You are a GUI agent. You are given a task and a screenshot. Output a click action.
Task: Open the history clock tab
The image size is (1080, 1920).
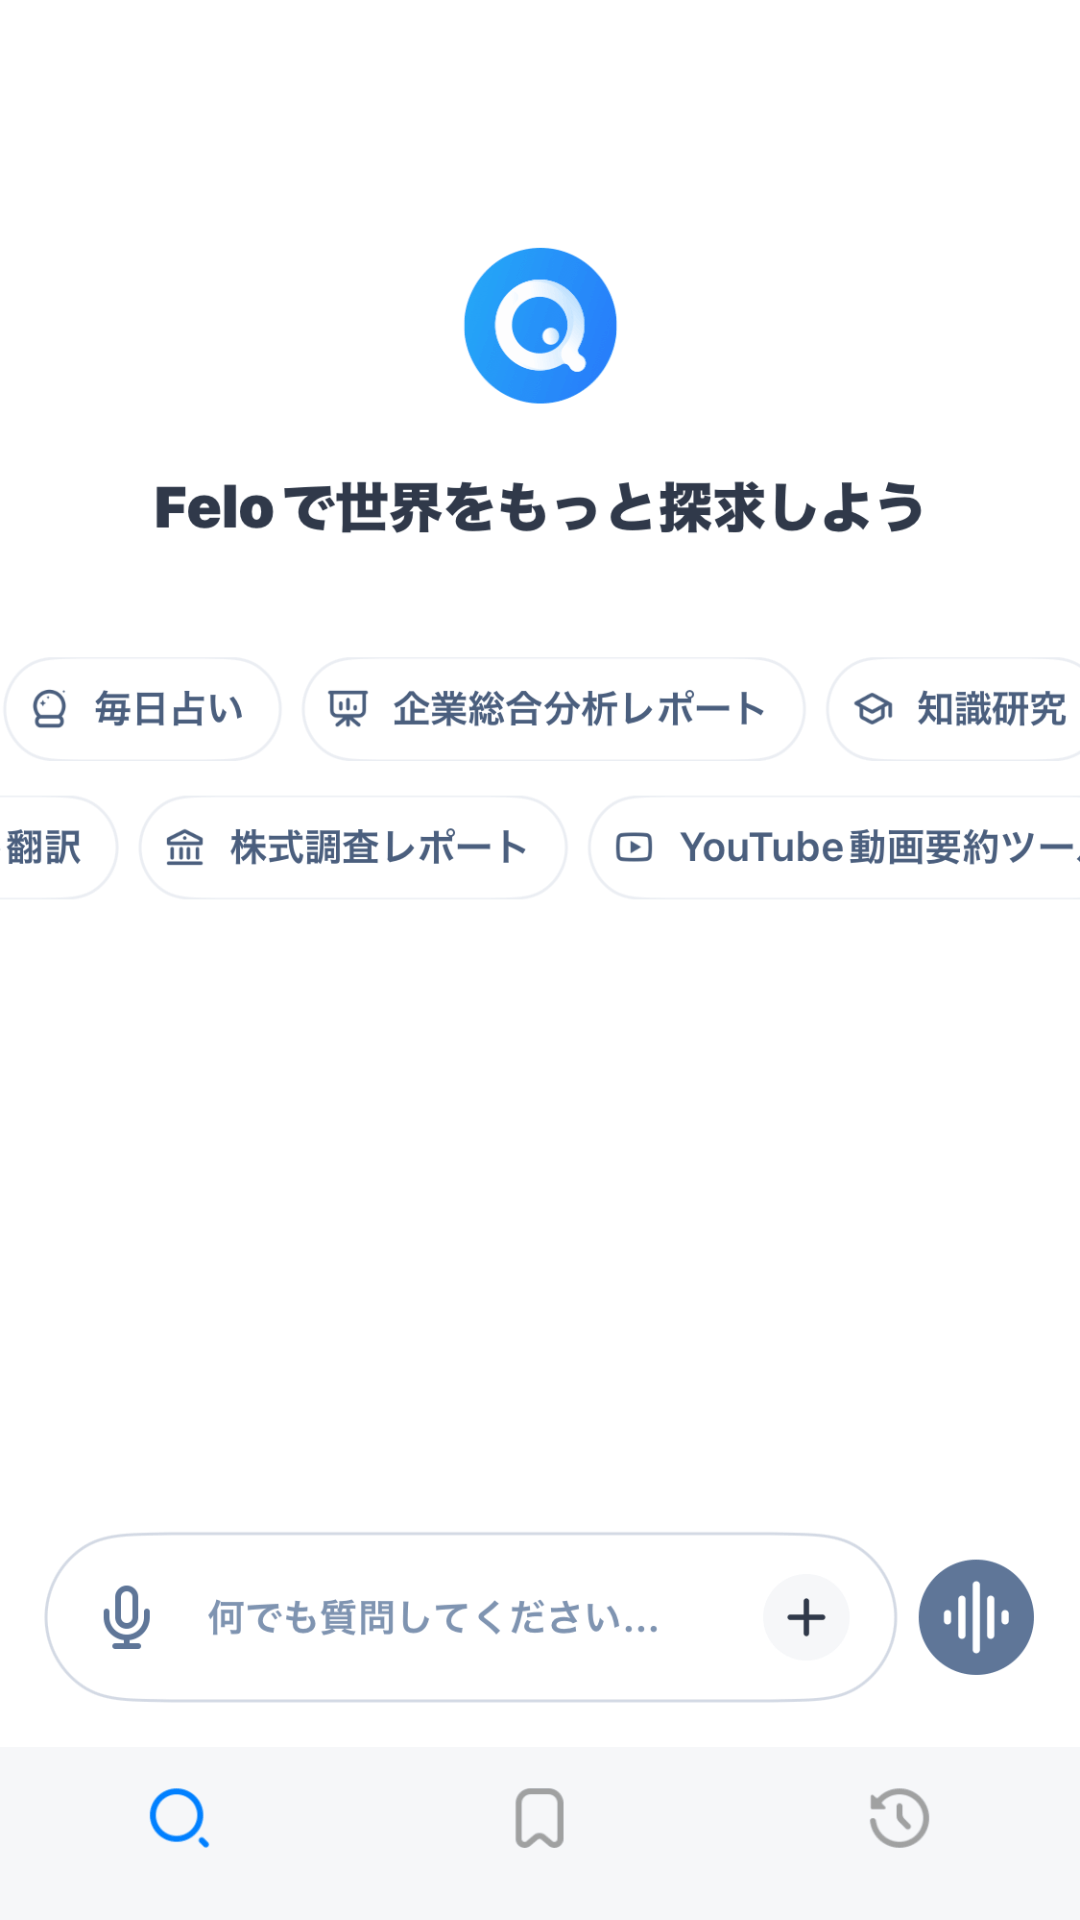click(900, 1818)
